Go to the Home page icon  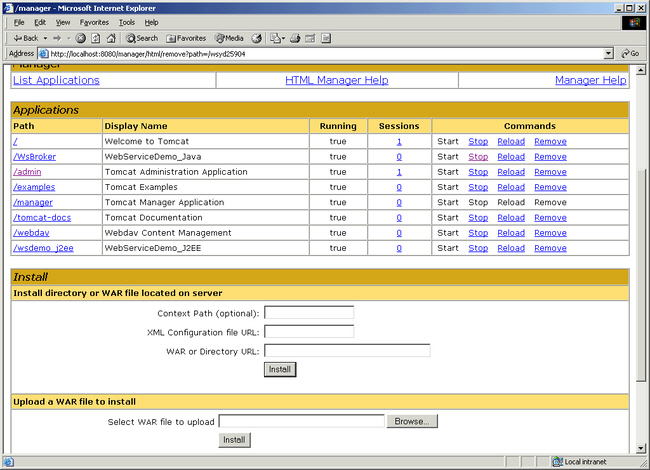[x=111, y=38]
